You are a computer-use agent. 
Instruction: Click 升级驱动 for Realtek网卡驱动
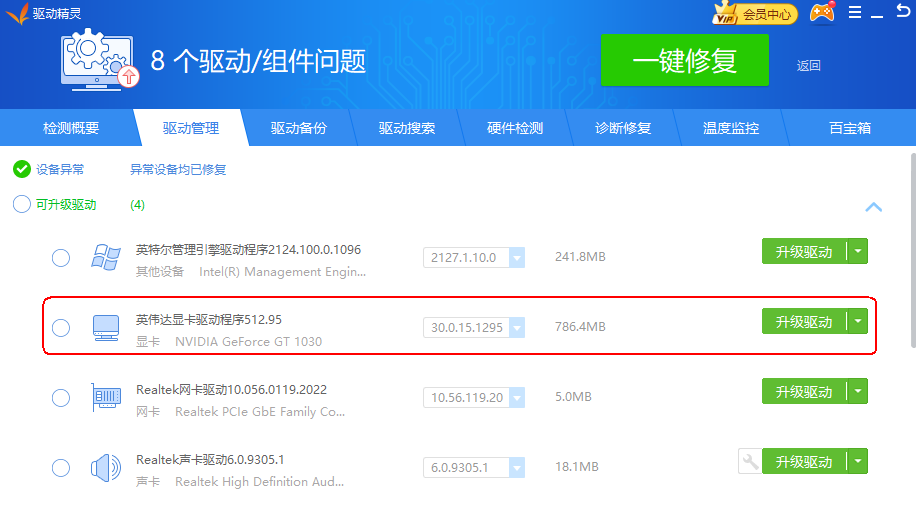(x=804, y=391)
